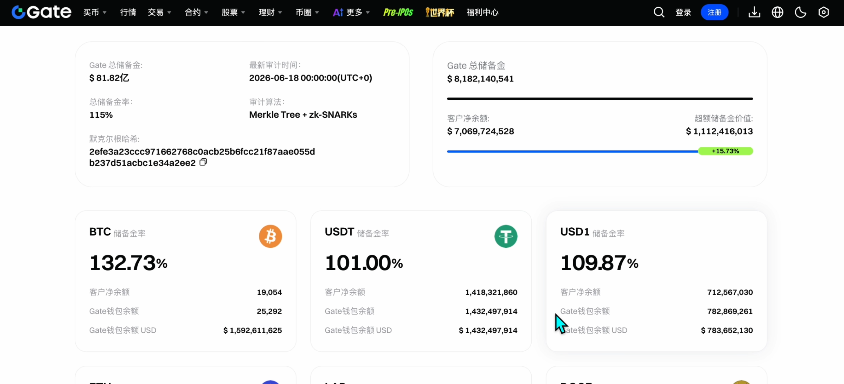Click the blue 注册 register button
The height and width of the screenshot is (384, 844).
[714, 12]
